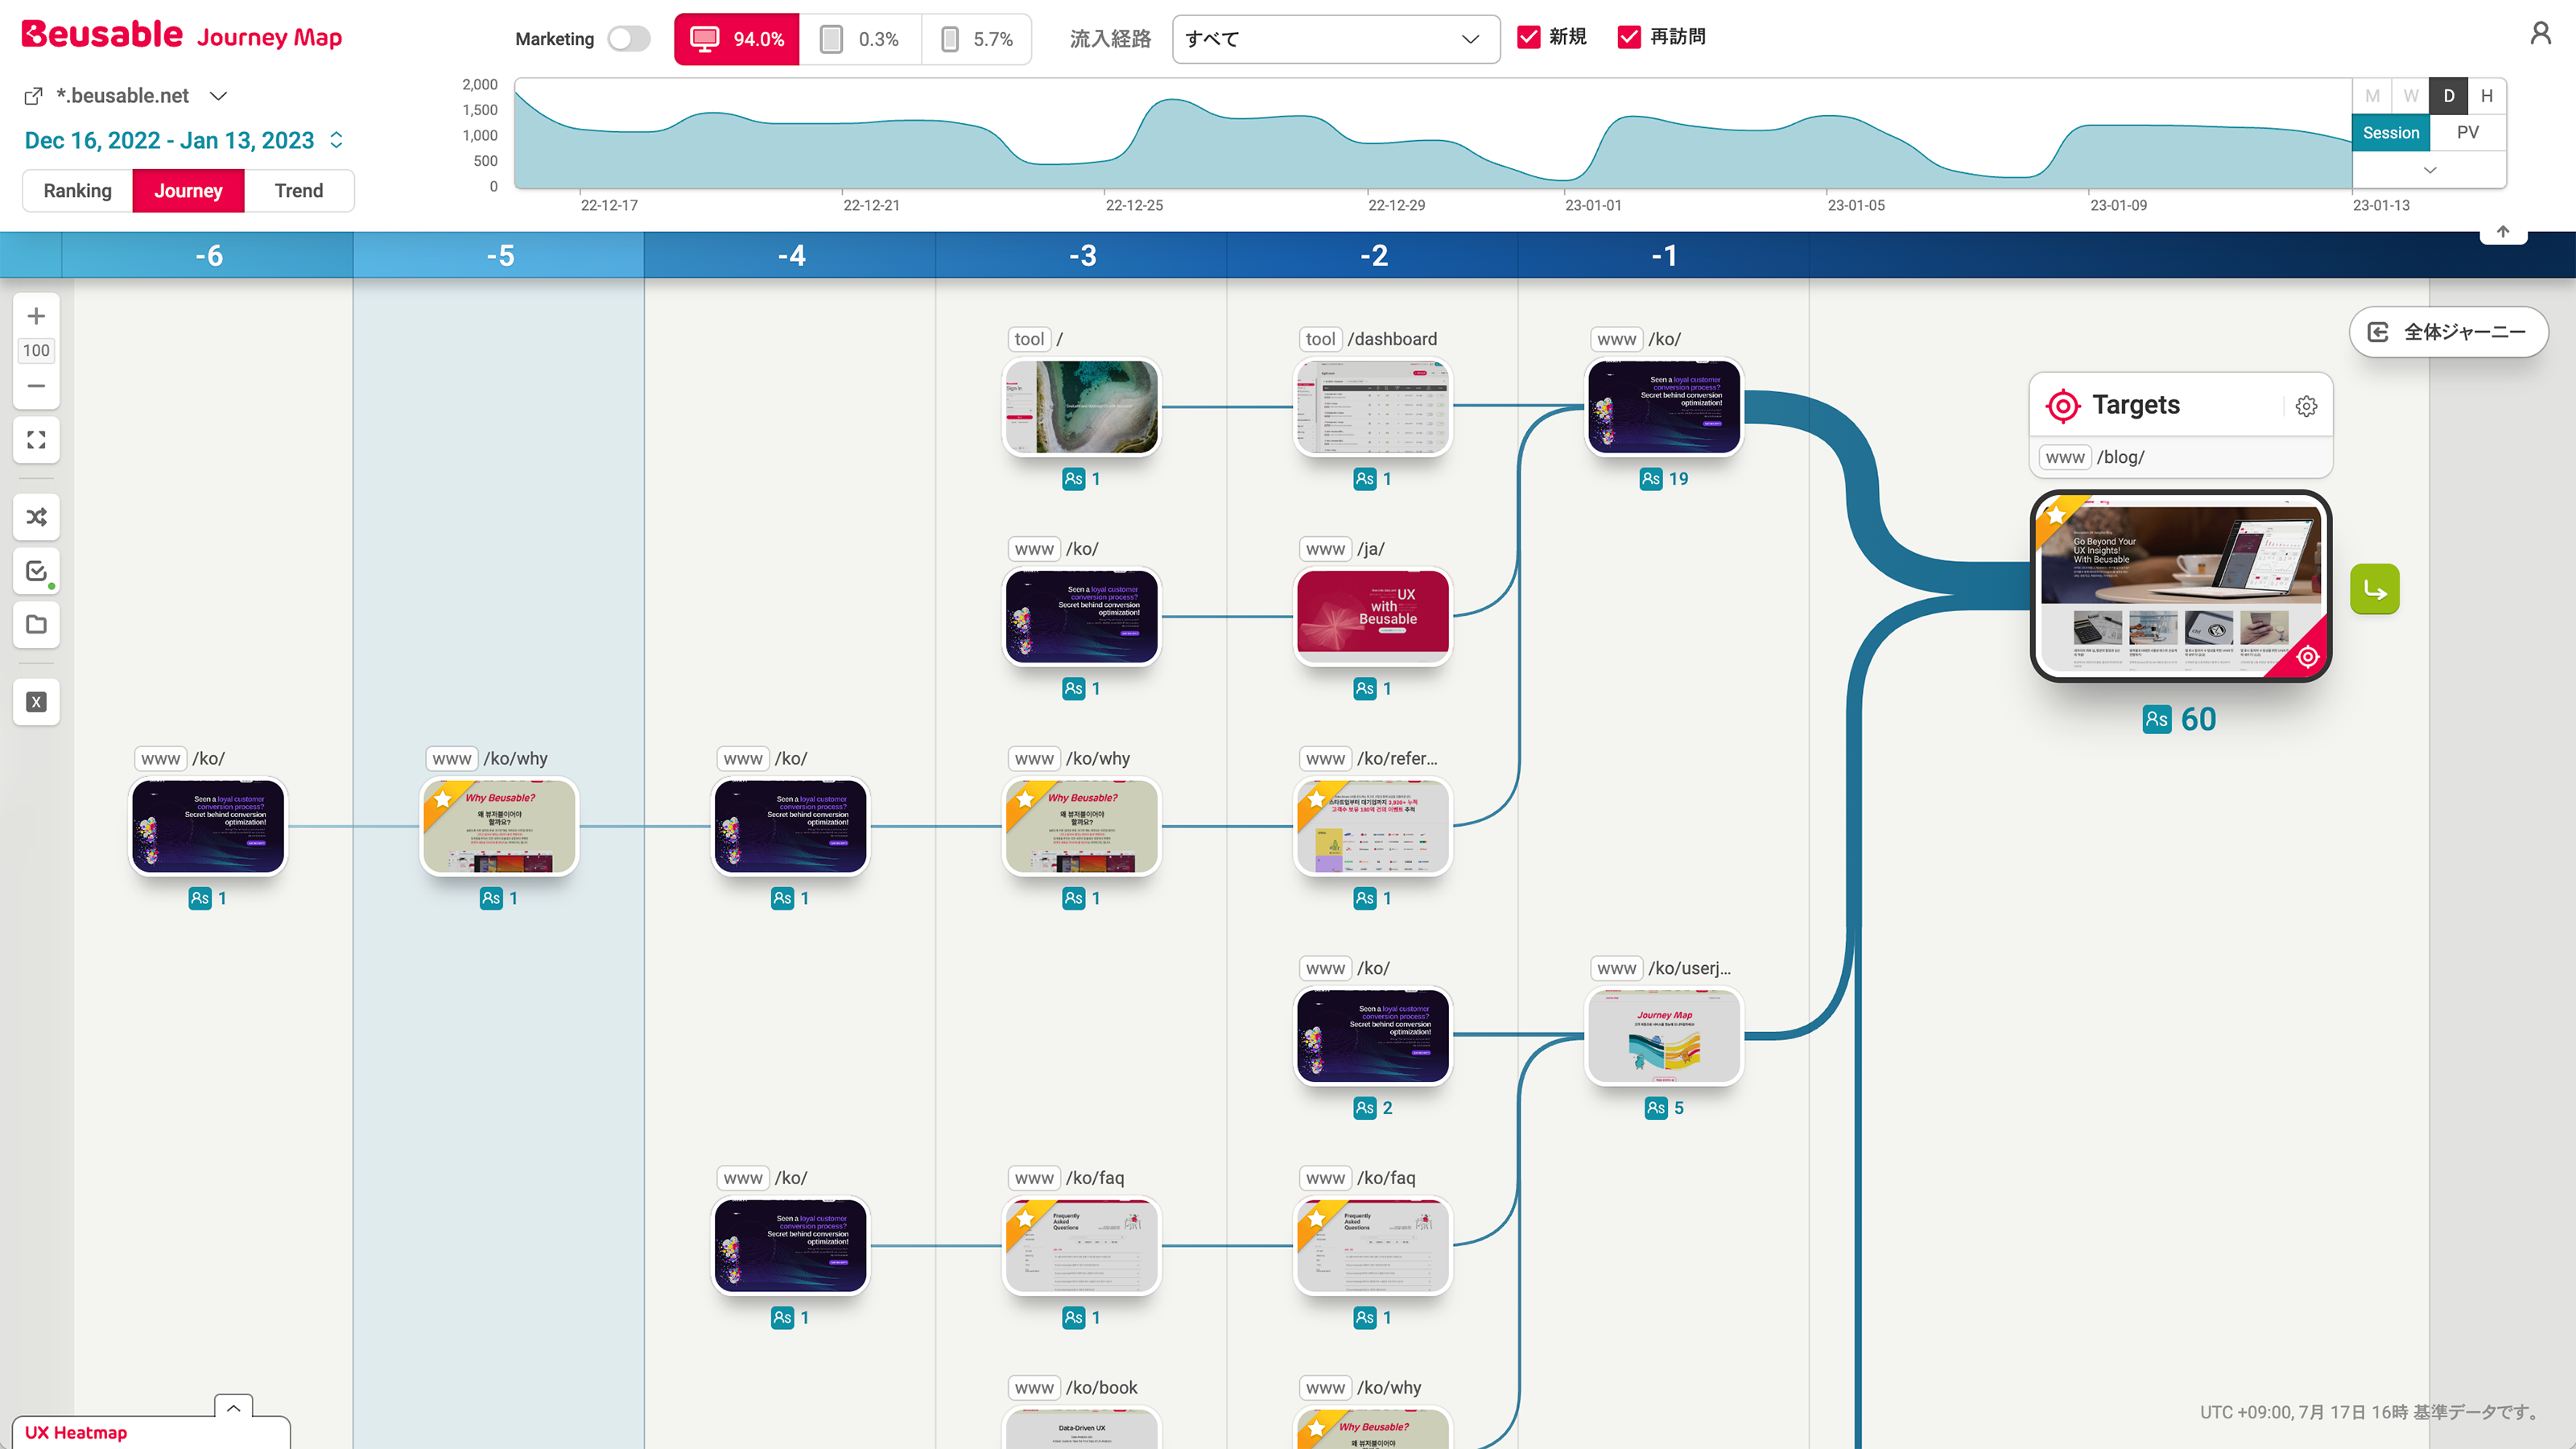Open the user account icon
Screen dimensions: 2576x1449
tap(2540, 35)
